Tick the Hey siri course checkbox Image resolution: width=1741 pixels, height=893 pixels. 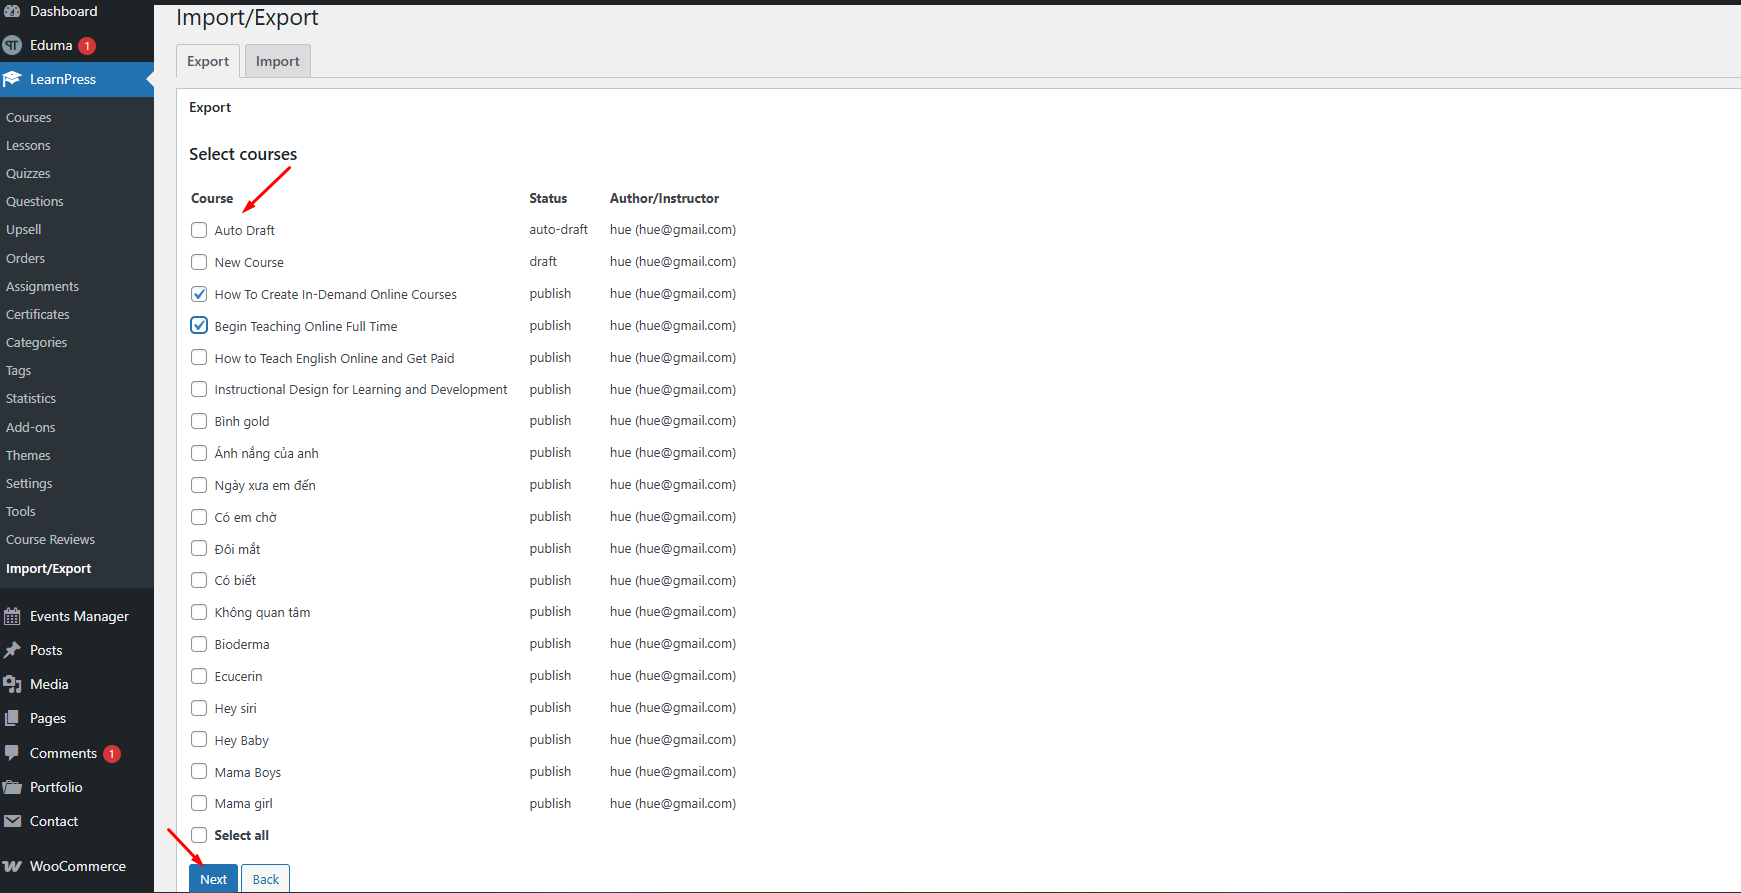click(199, 708)
